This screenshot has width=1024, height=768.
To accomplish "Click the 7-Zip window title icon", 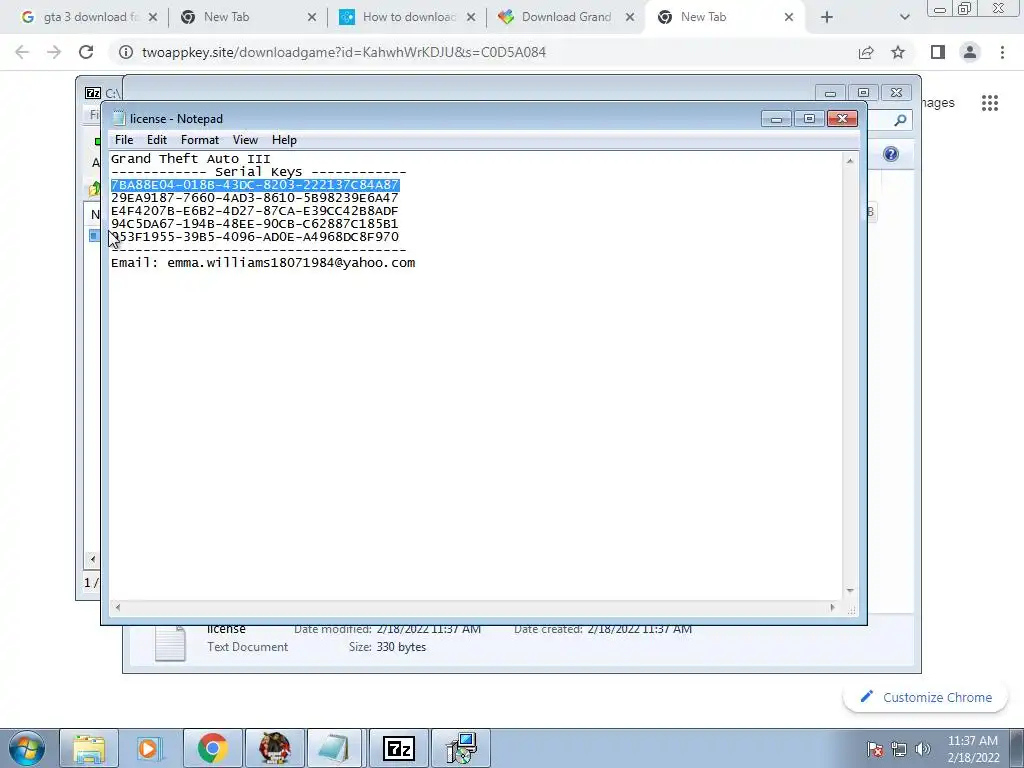I will tap(93, 93).
